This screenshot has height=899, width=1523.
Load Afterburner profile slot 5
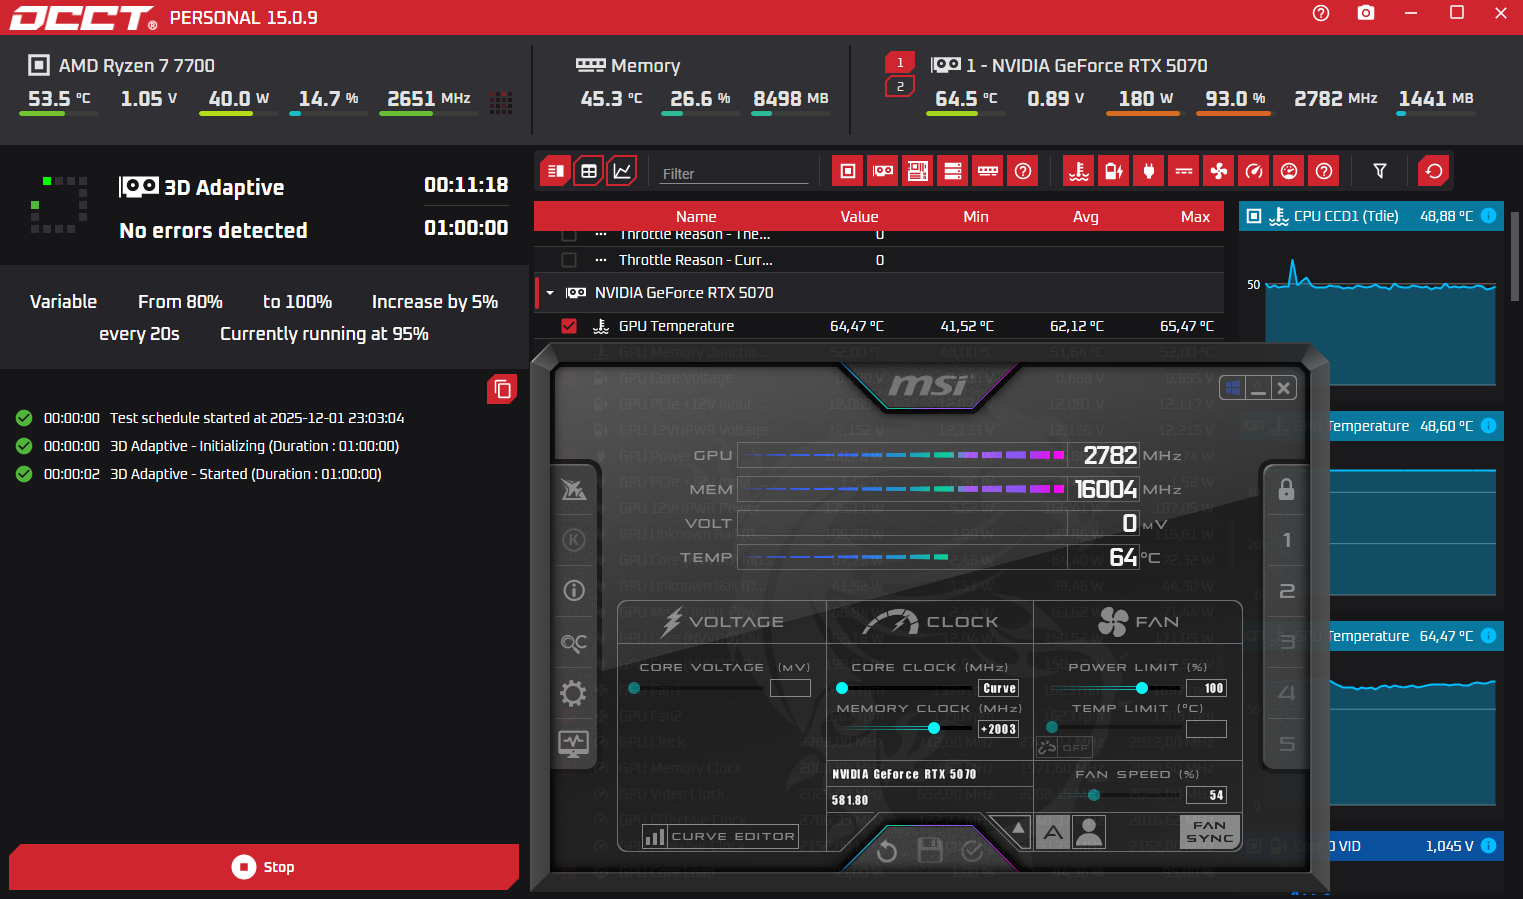point(1287,744)
